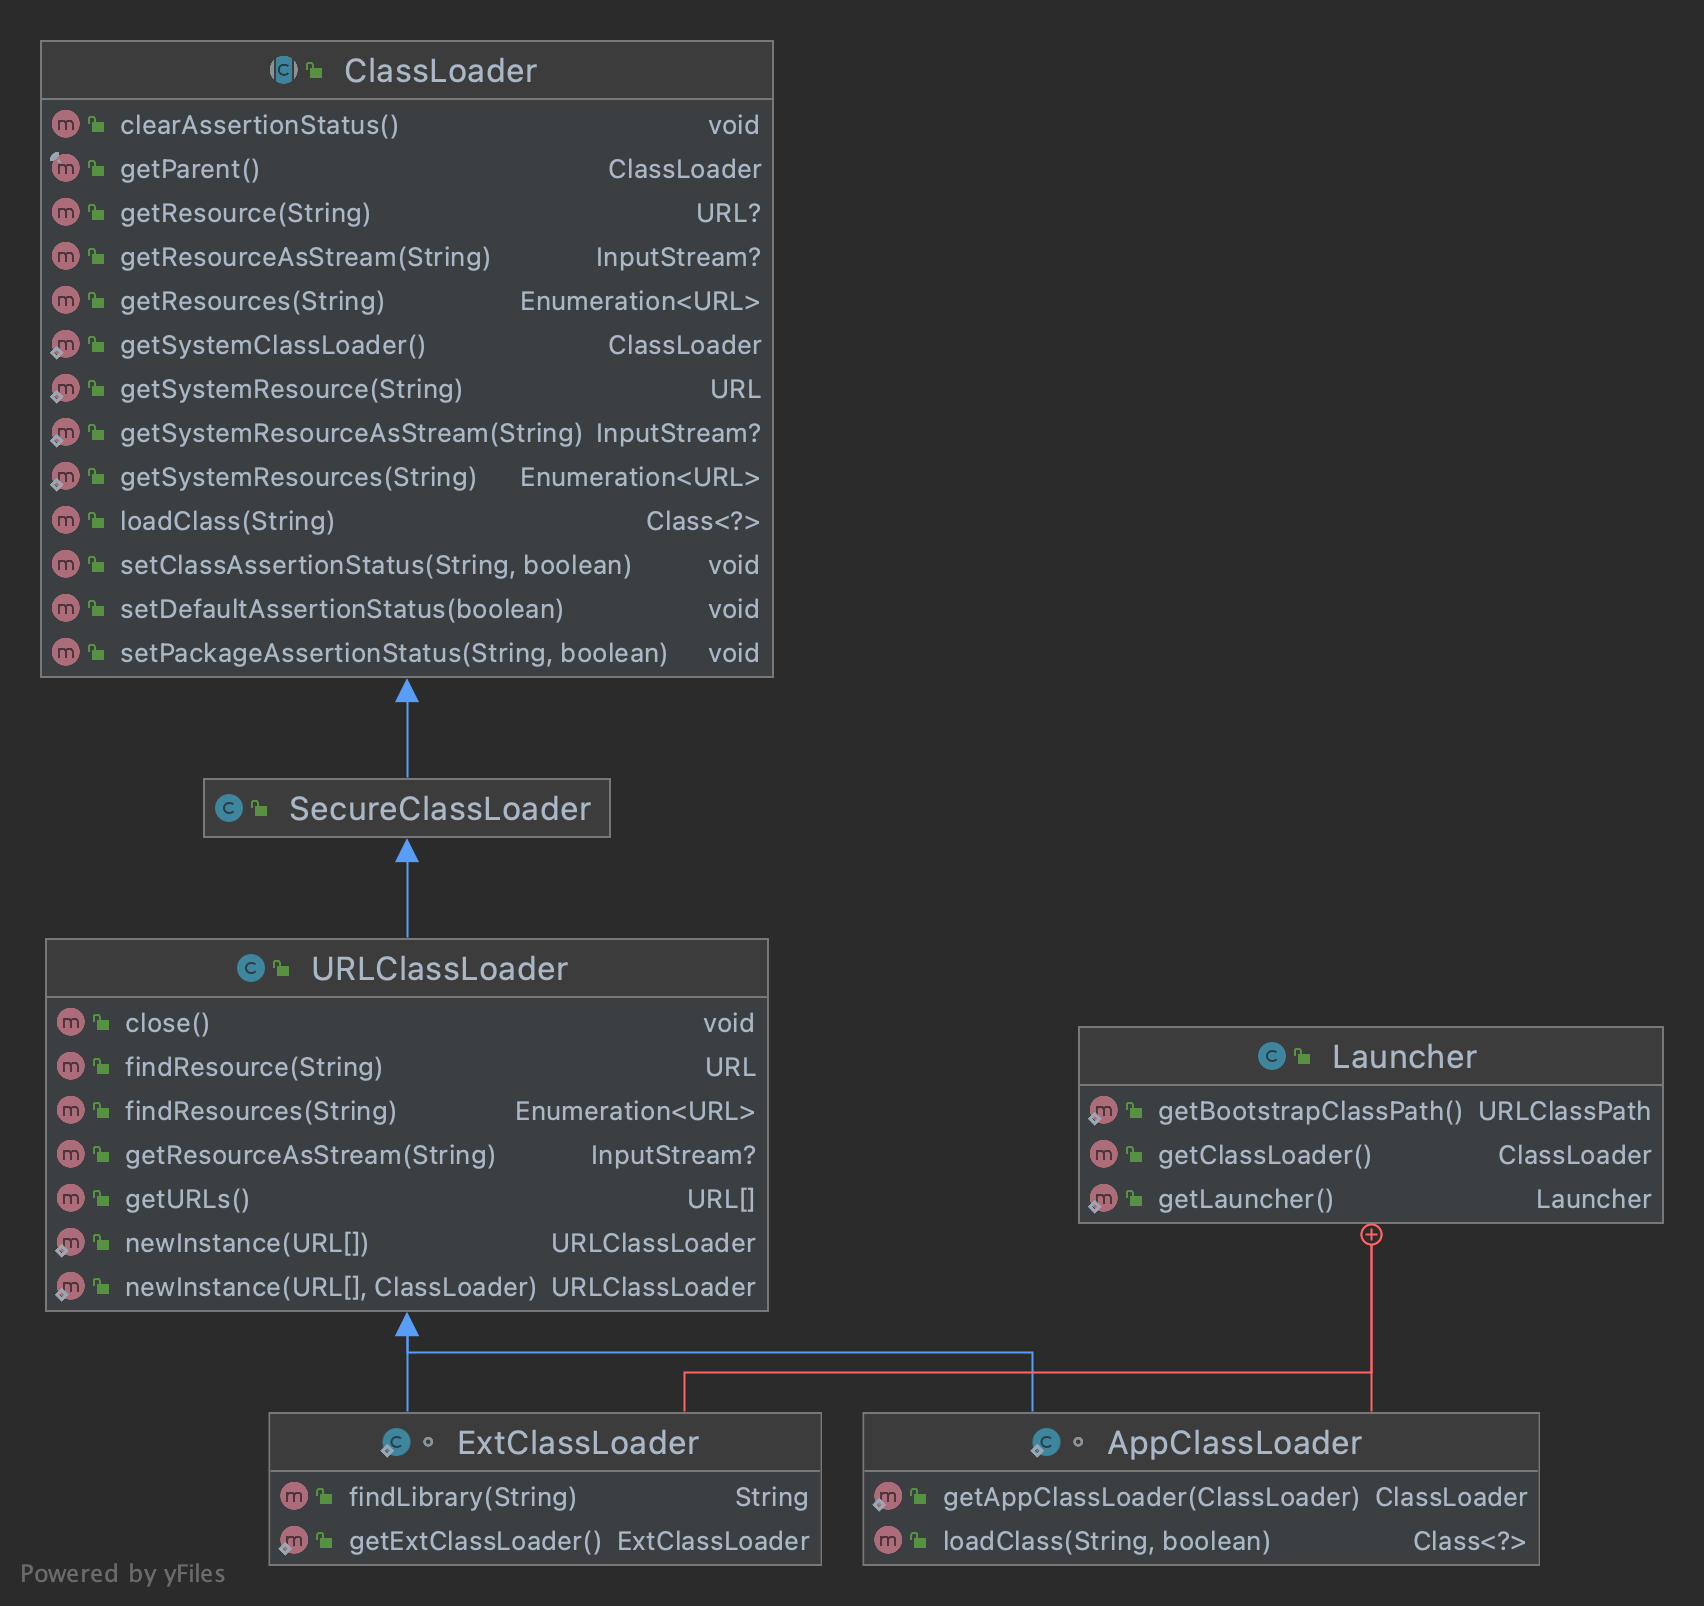Click the String return type of findLibrary(String)
This screenshot has width=1704, height=1606.
(772, 1497)
